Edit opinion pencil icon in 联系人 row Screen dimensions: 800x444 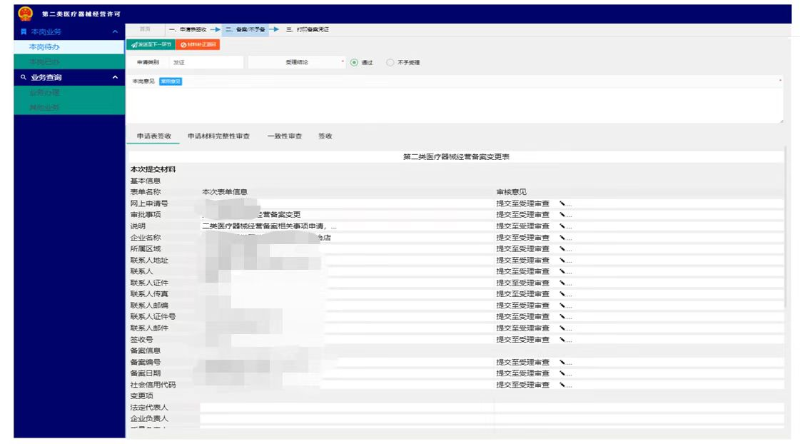coord(562,271)
